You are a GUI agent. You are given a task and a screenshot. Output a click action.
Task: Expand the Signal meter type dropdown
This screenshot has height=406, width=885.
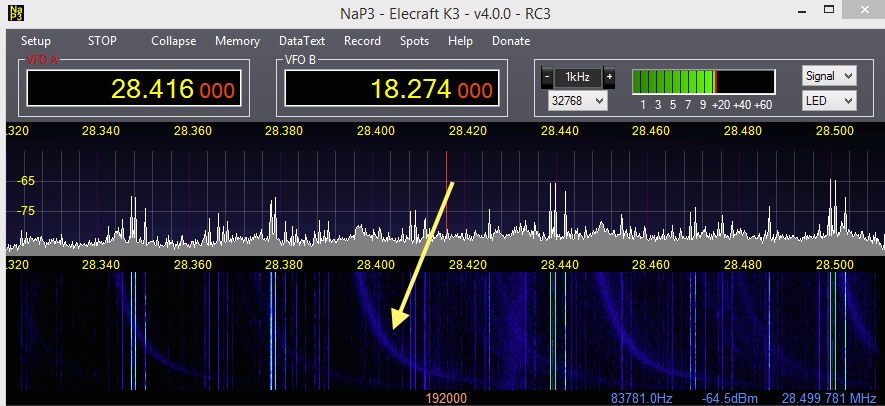click(x=829, y=76)
